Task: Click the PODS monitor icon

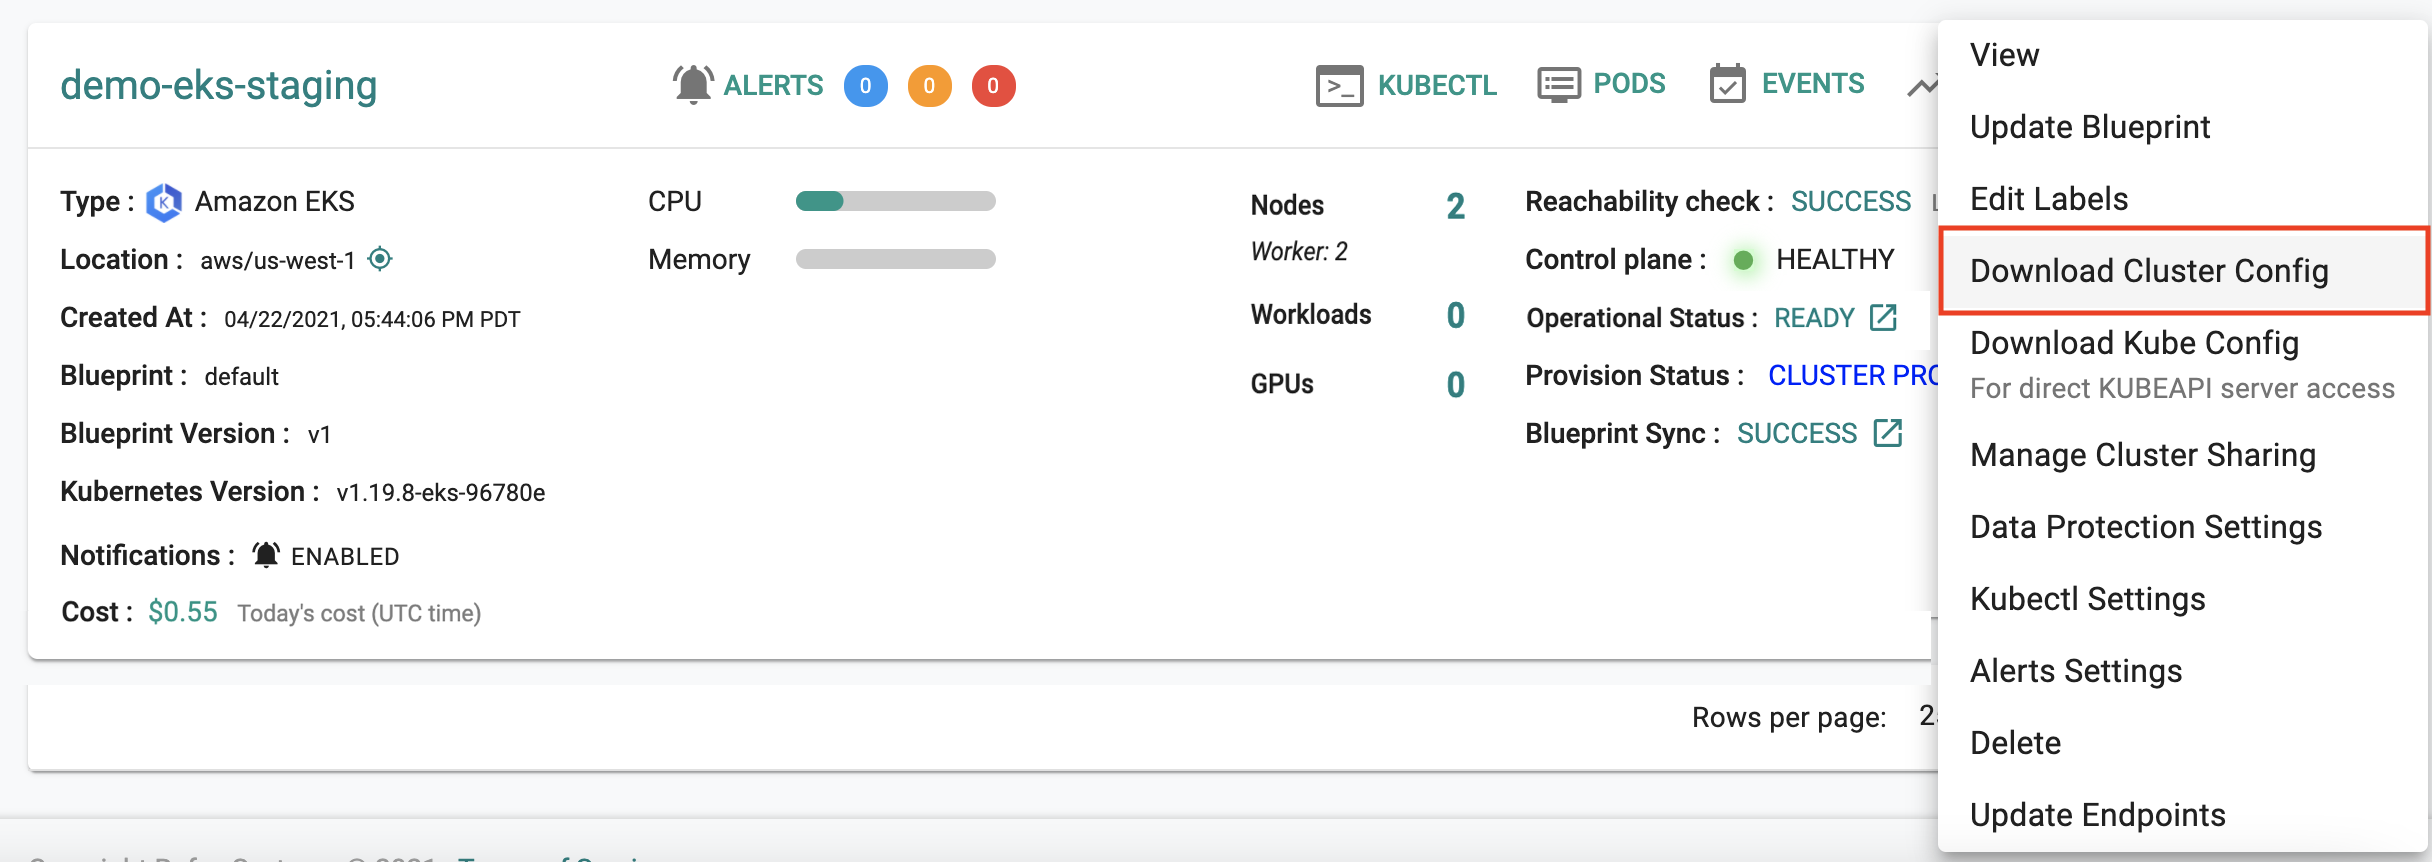Action: click(x=1559, y=85)
